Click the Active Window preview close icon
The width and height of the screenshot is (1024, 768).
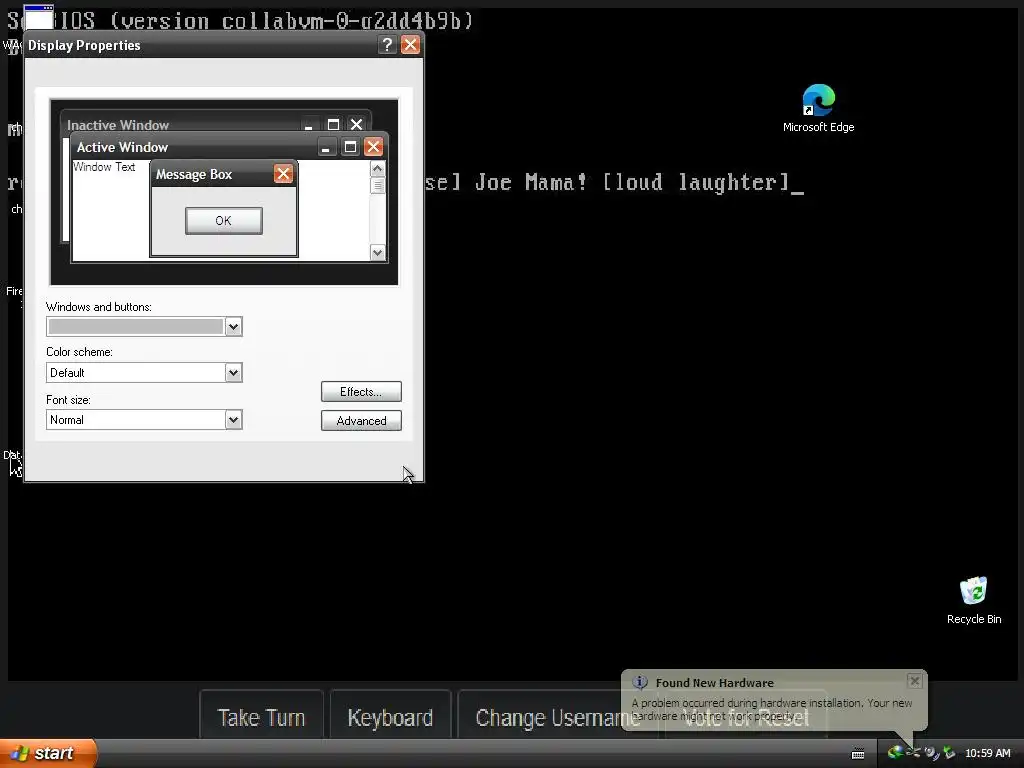pyautogui.click(x=373, y=147)
